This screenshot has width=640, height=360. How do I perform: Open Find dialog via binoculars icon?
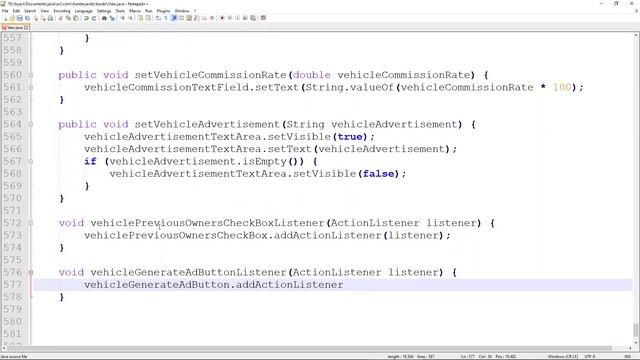(x=104, y=18)
